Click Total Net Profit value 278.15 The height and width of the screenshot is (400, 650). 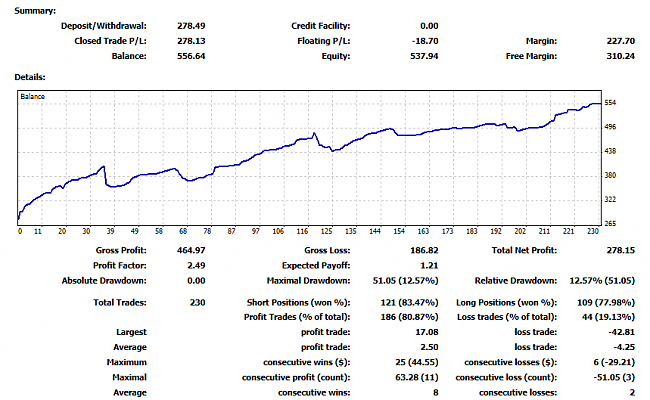click(x=621, y=250)
